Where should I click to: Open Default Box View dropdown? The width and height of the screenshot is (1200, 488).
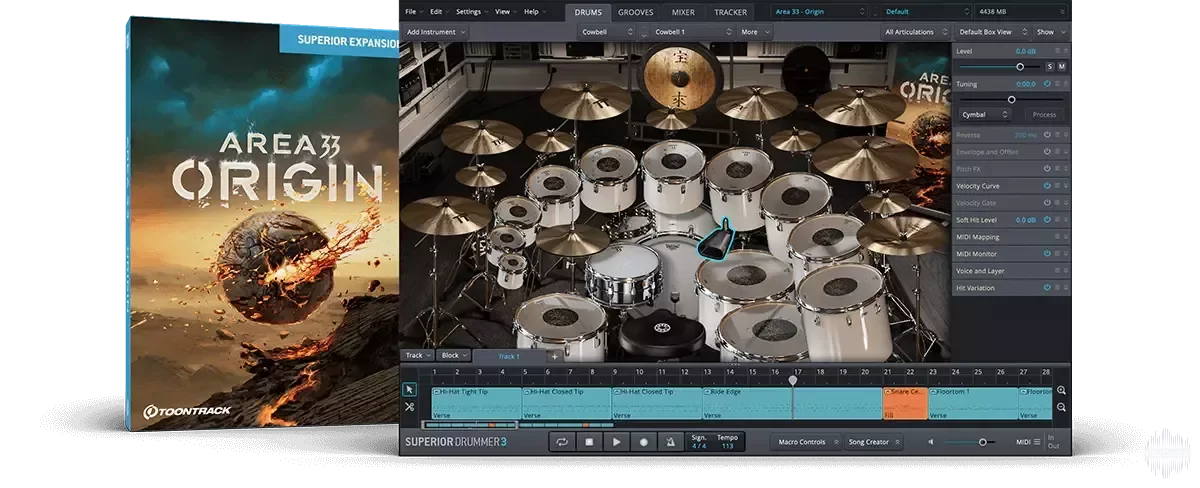[991, 32]
